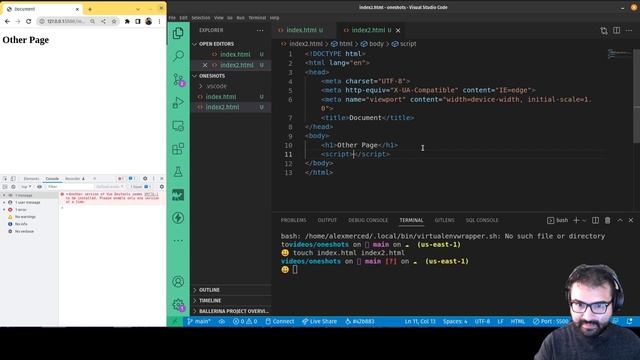Bookmark the page with the star icon

114,21
